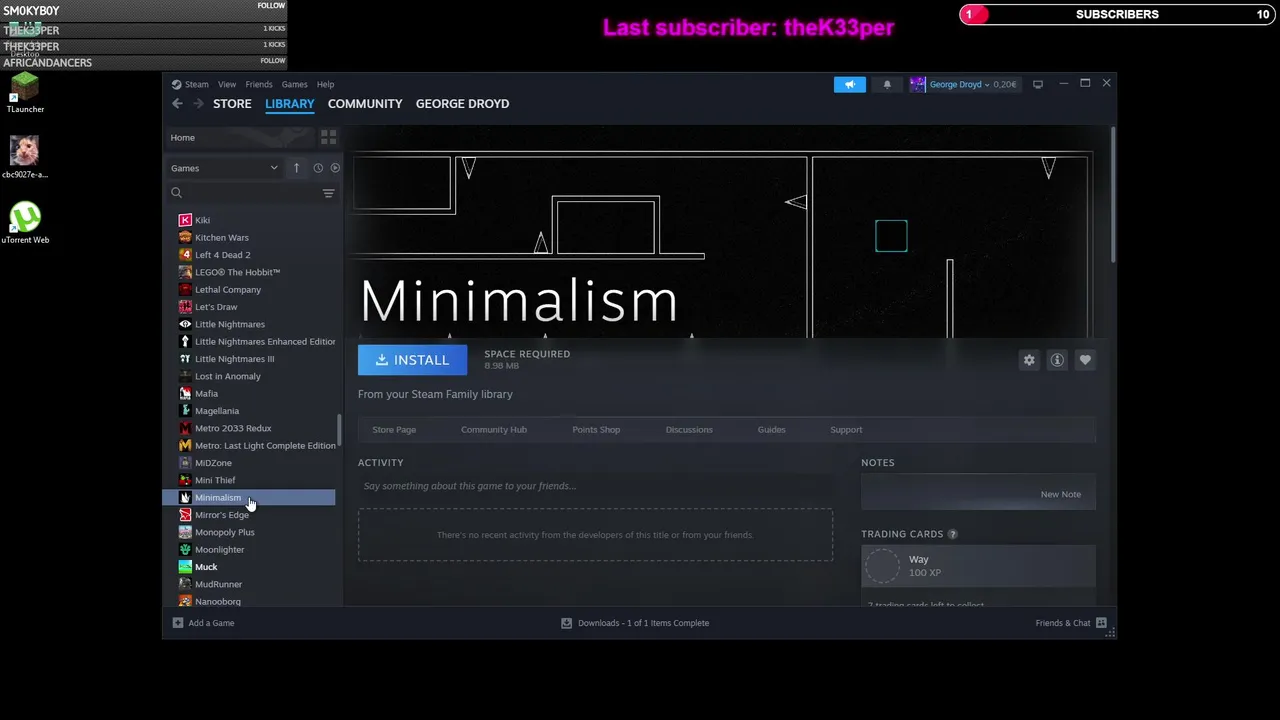Add Minimalism to favorites heart icon
1280x720 pixels.
[x=1085, y=360]
